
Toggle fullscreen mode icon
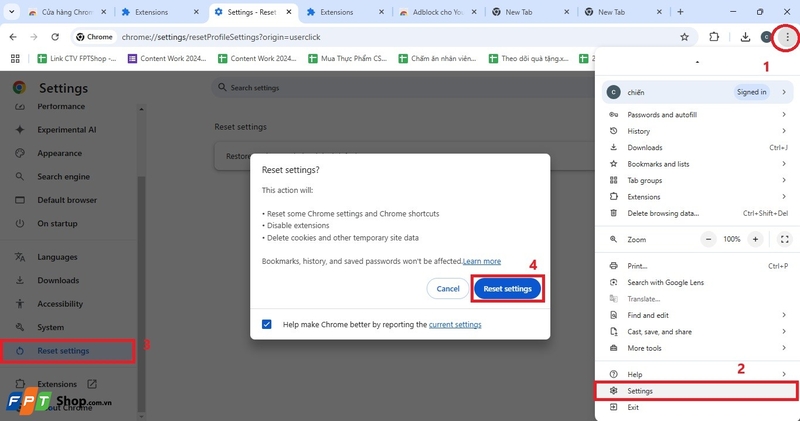click(785, 239)
